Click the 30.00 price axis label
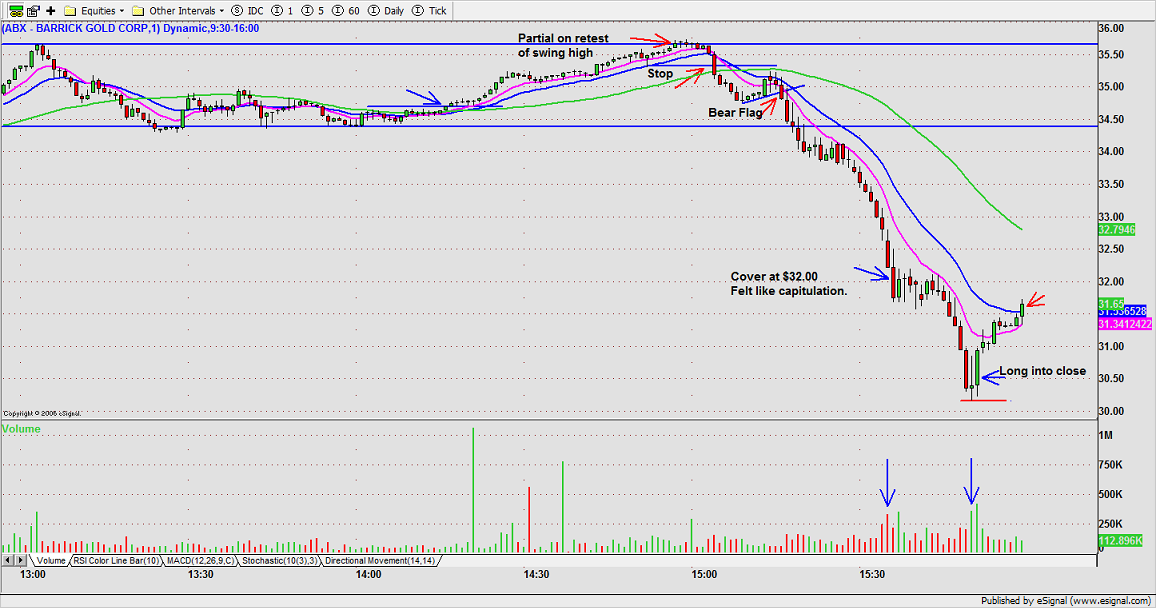 (1110, 411)
